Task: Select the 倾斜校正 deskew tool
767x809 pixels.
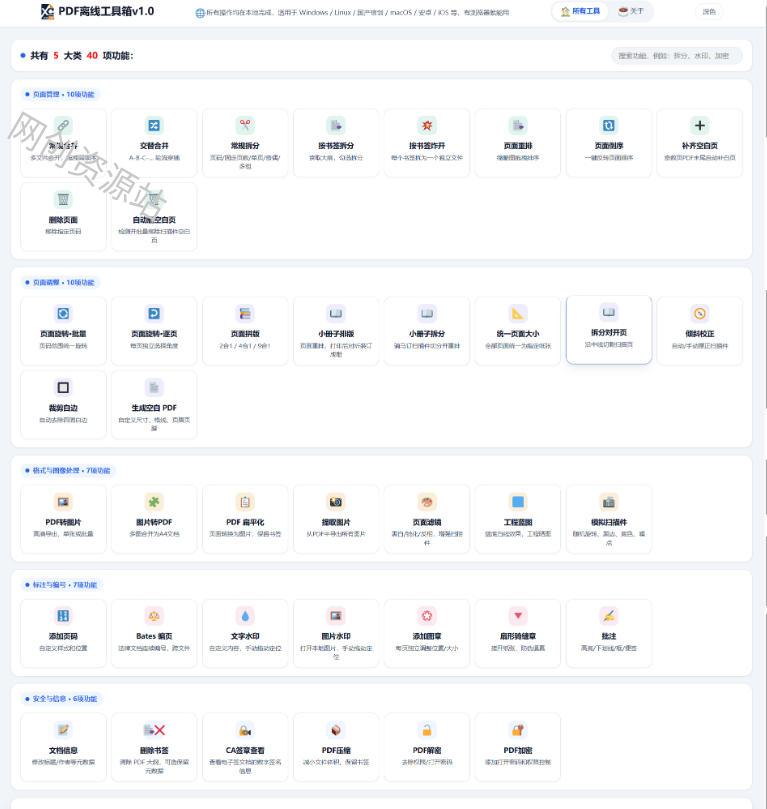Action: (699, 331)
